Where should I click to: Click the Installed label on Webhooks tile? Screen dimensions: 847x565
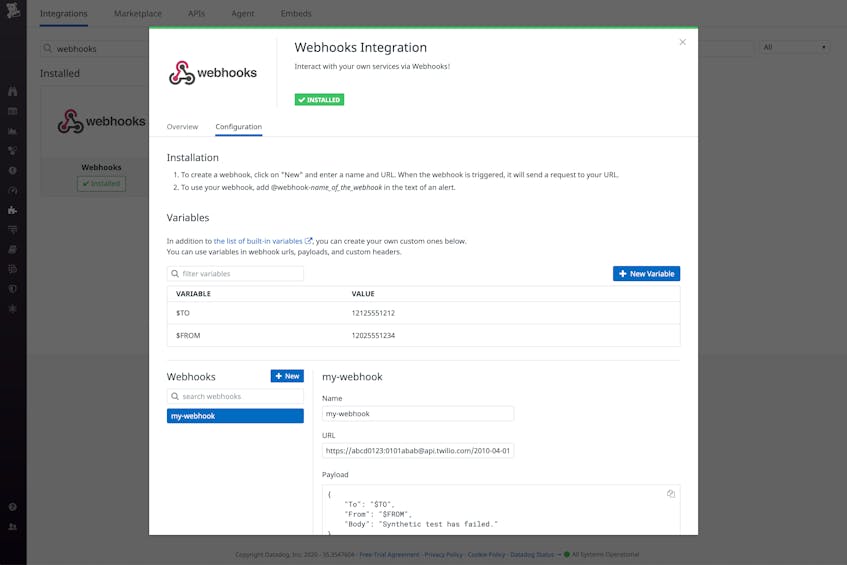[x=102, y=184]
